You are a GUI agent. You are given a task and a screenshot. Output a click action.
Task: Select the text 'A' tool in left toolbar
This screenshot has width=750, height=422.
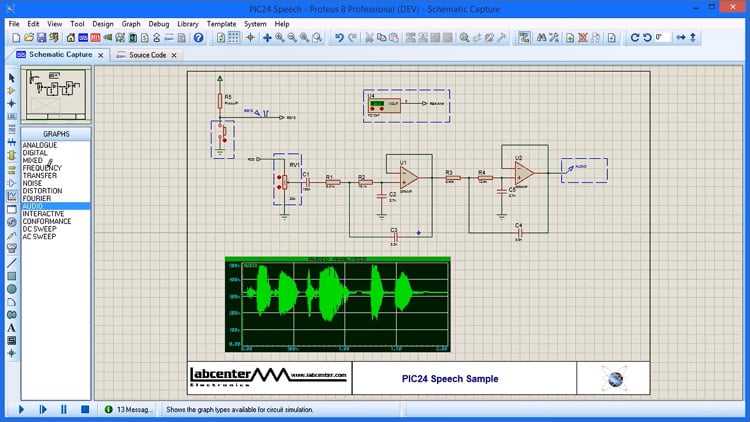tap(12, 327)
